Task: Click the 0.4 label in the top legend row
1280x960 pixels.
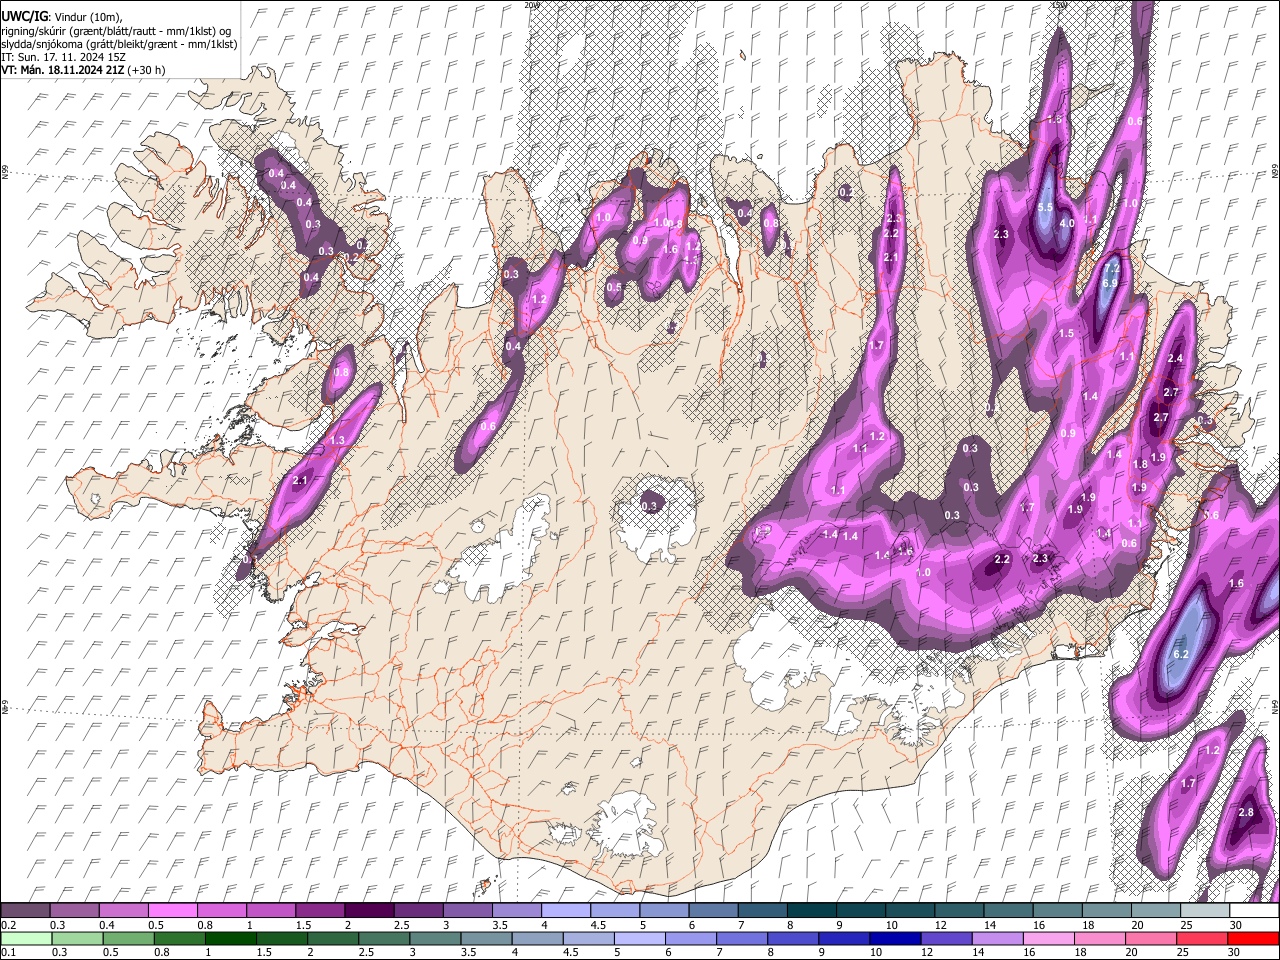Action: [x=107, y=925]
